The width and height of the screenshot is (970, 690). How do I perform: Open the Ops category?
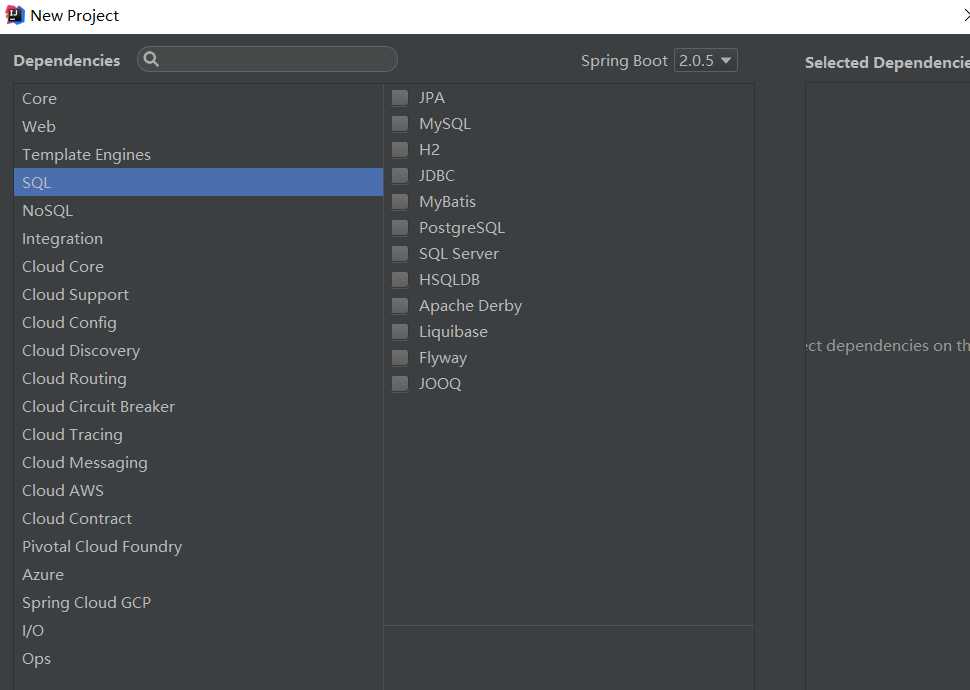(199, 658)
